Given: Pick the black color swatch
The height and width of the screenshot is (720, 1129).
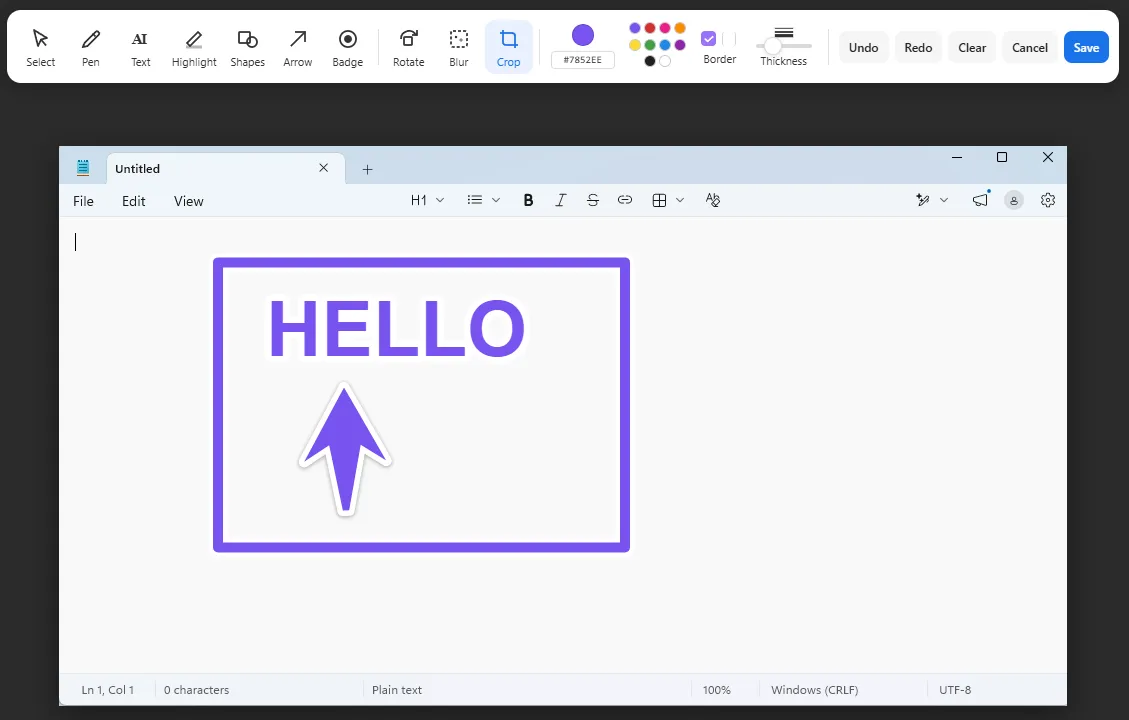Looking at the screenshot, I should click(x=649, y=61).
